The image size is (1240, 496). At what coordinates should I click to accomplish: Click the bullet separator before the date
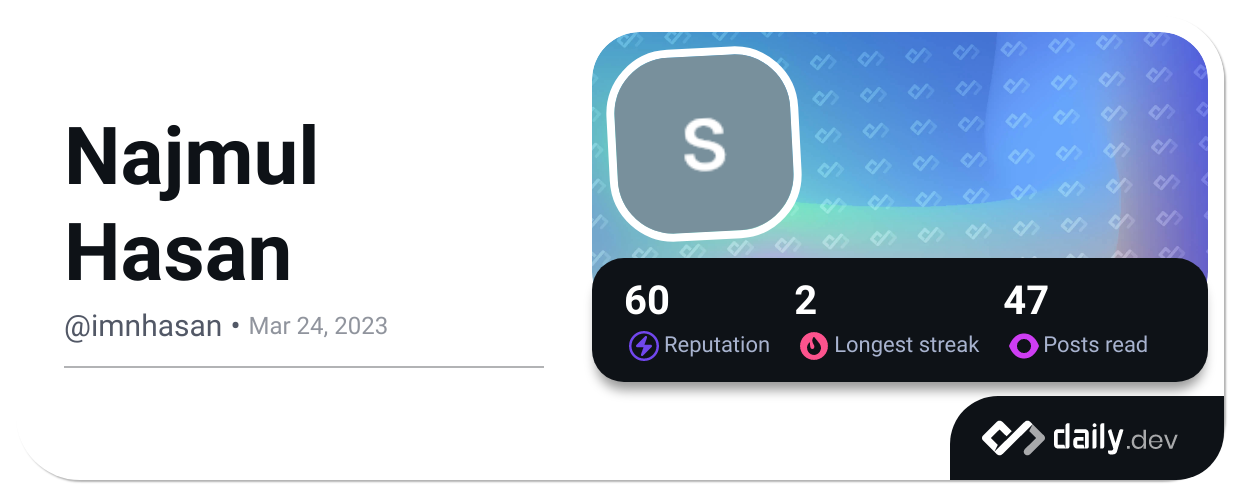pos(235,326)
